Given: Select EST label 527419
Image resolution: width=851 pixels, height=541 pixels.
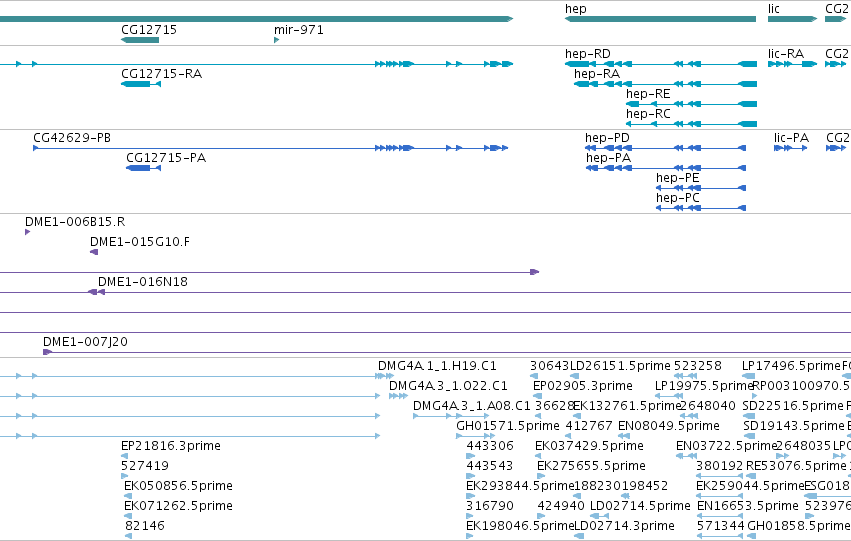Looking at the screenshot, I should click(x=145, y=466).
